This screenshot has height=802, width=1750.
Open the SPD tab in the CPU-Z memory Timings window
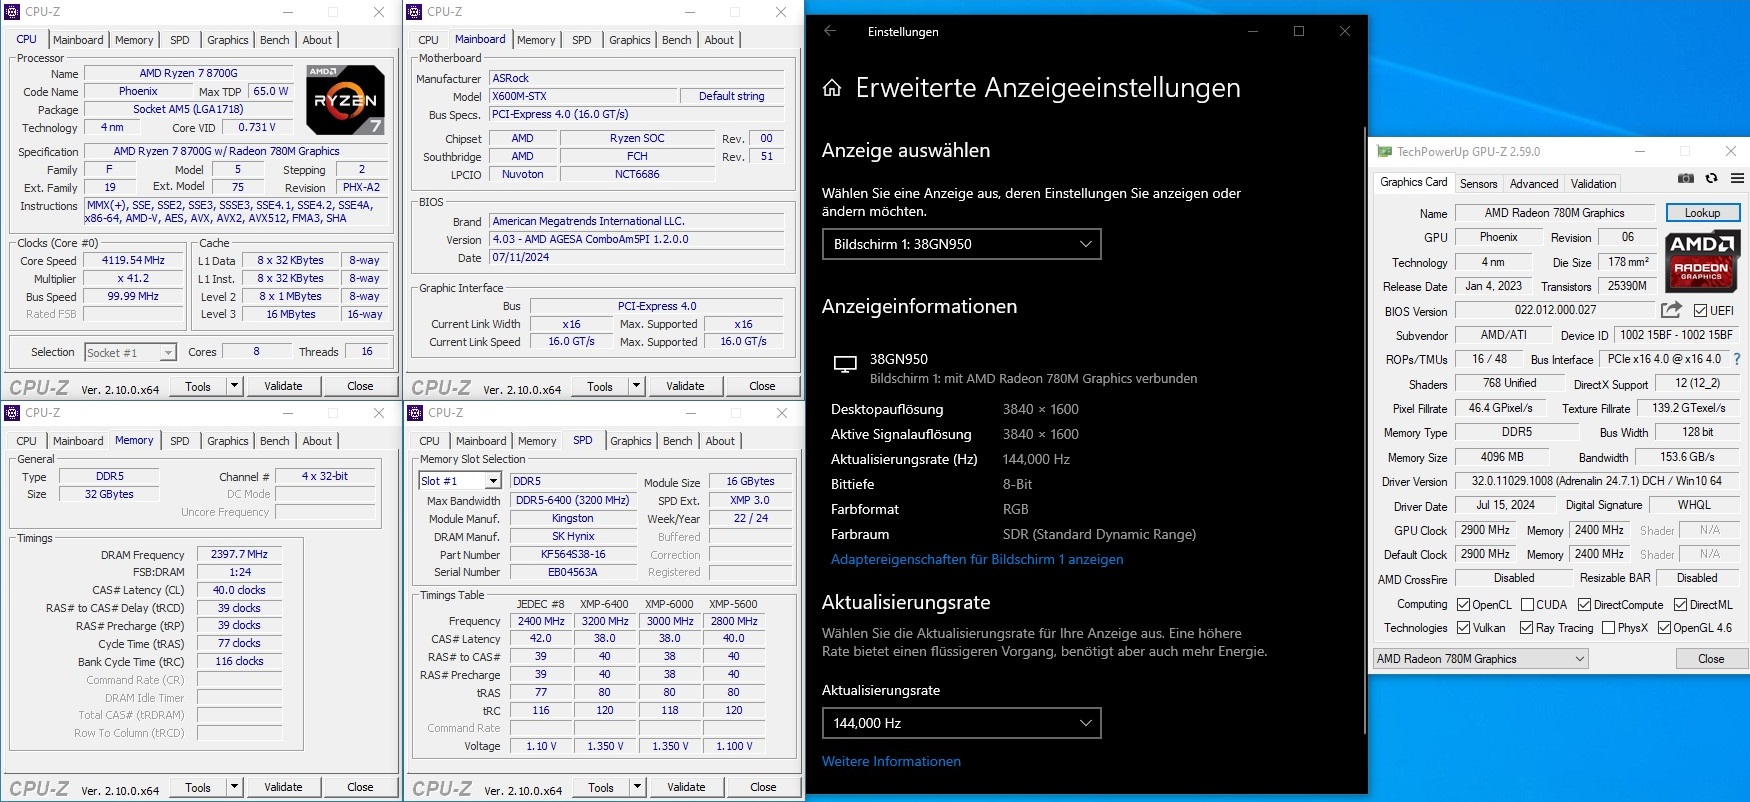click(180, 441)
